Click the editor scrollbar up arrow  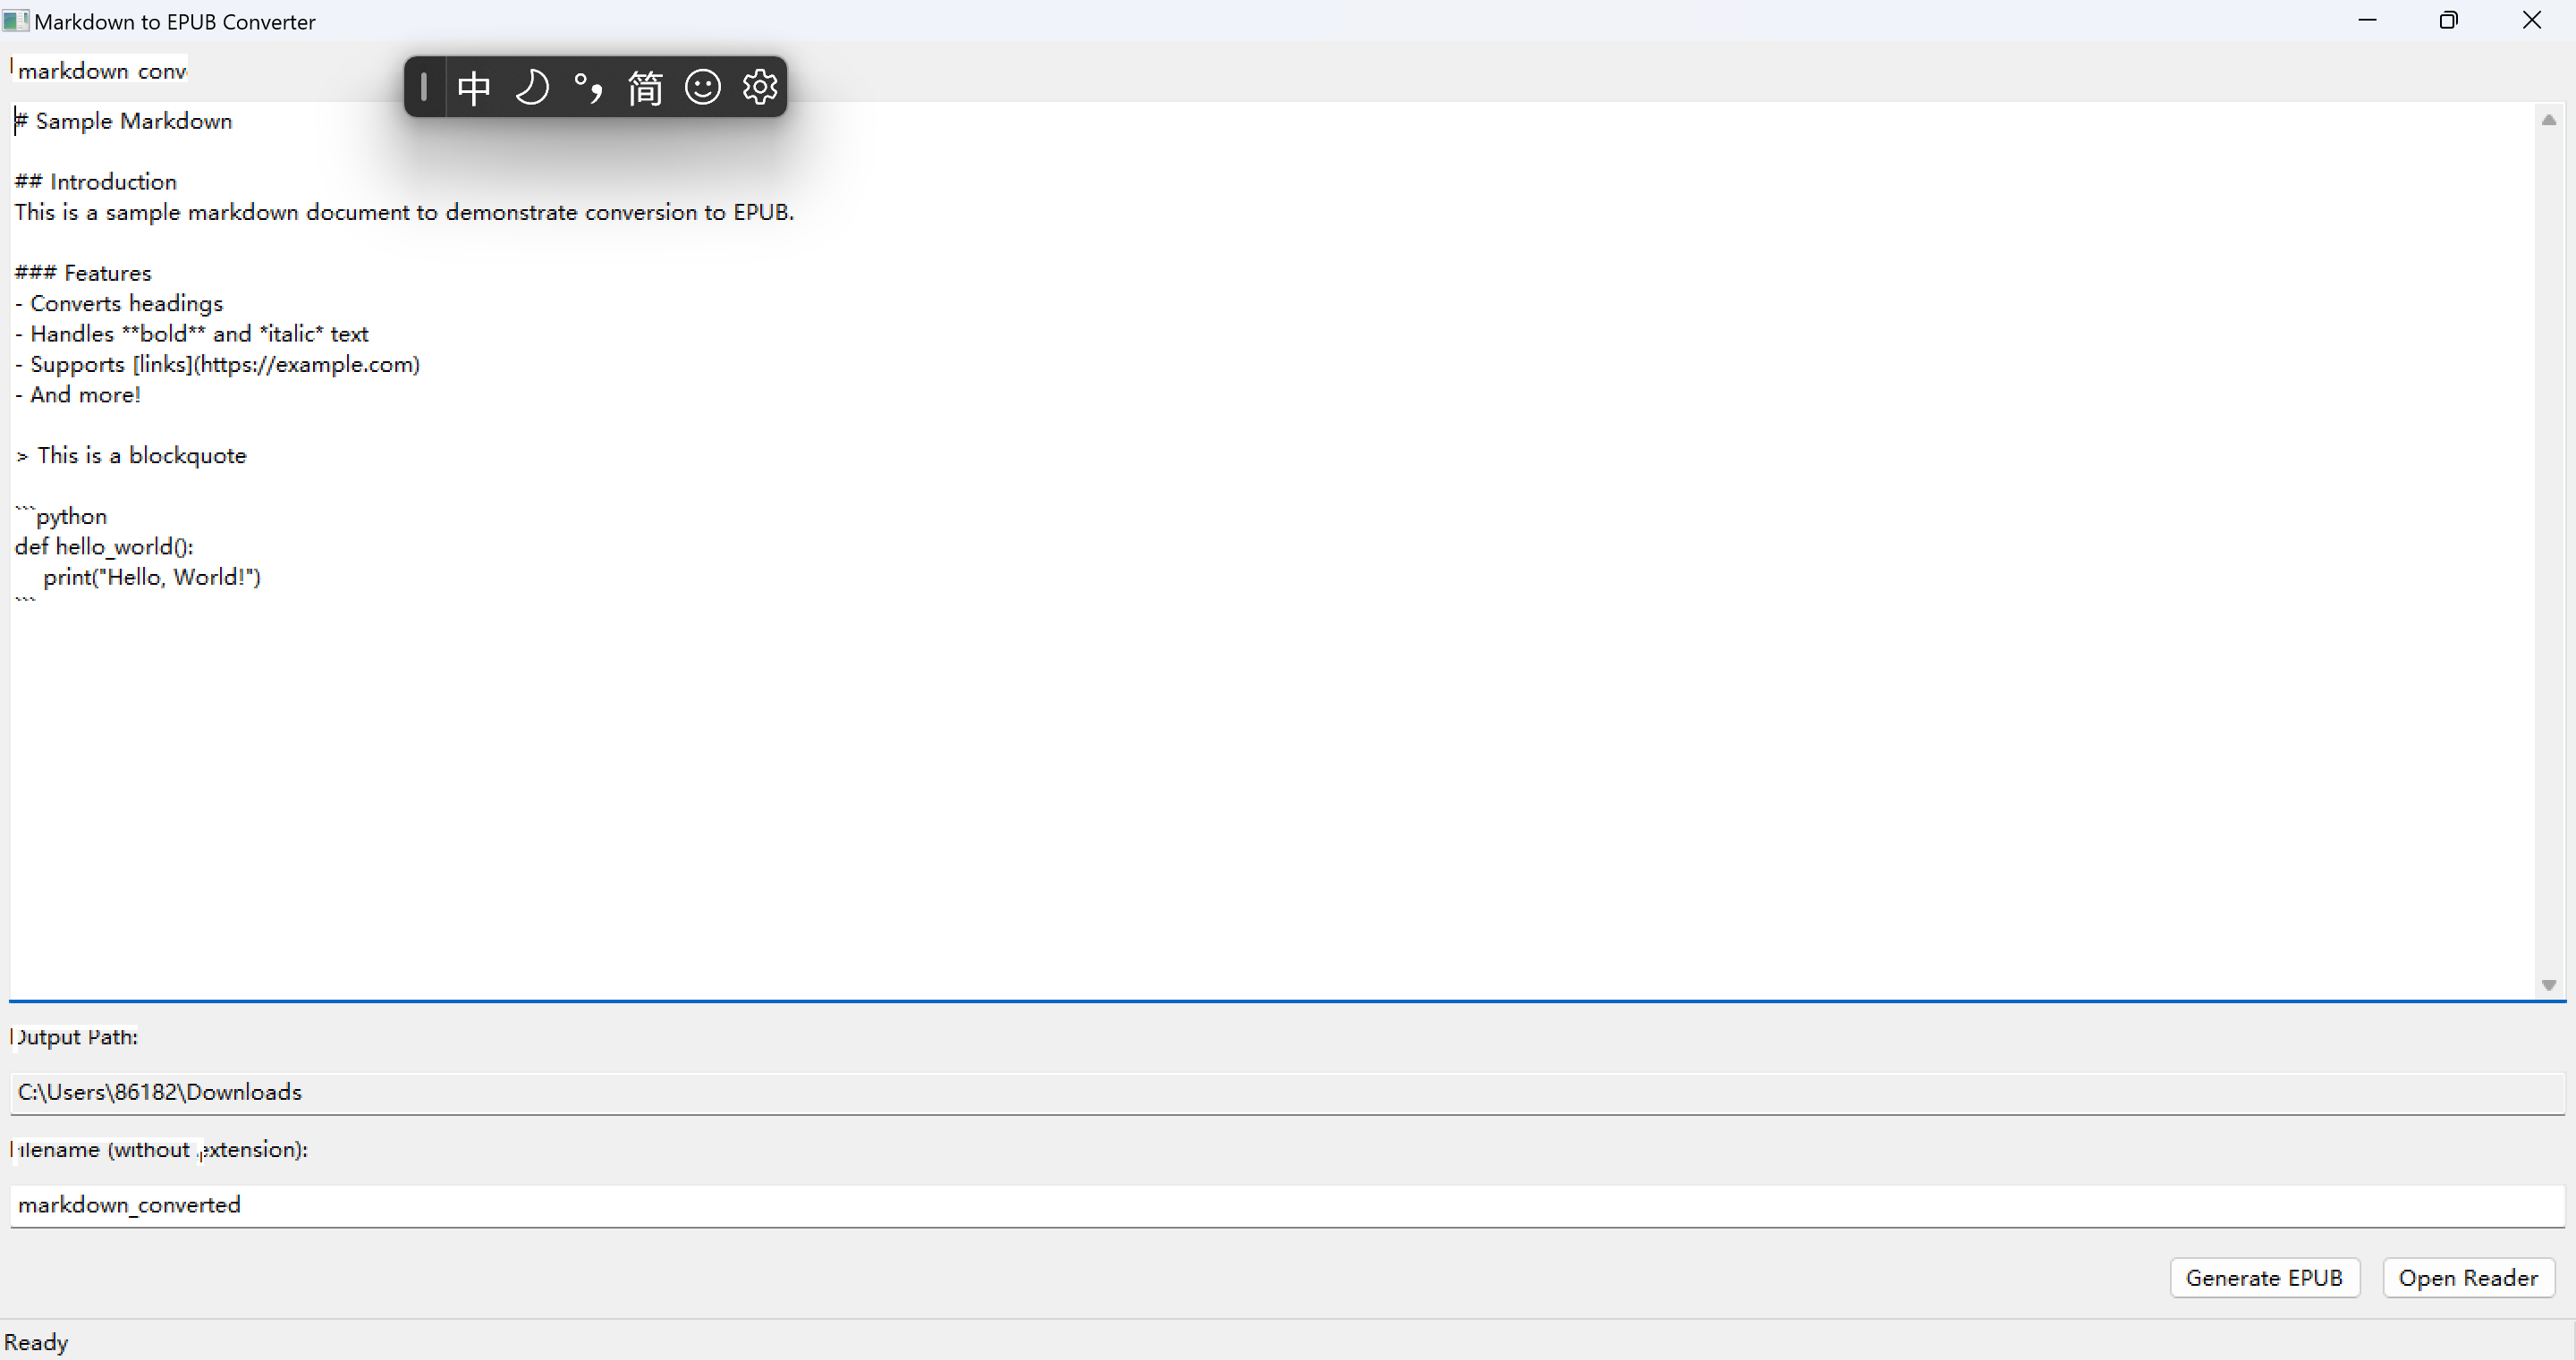[2549, 120]
